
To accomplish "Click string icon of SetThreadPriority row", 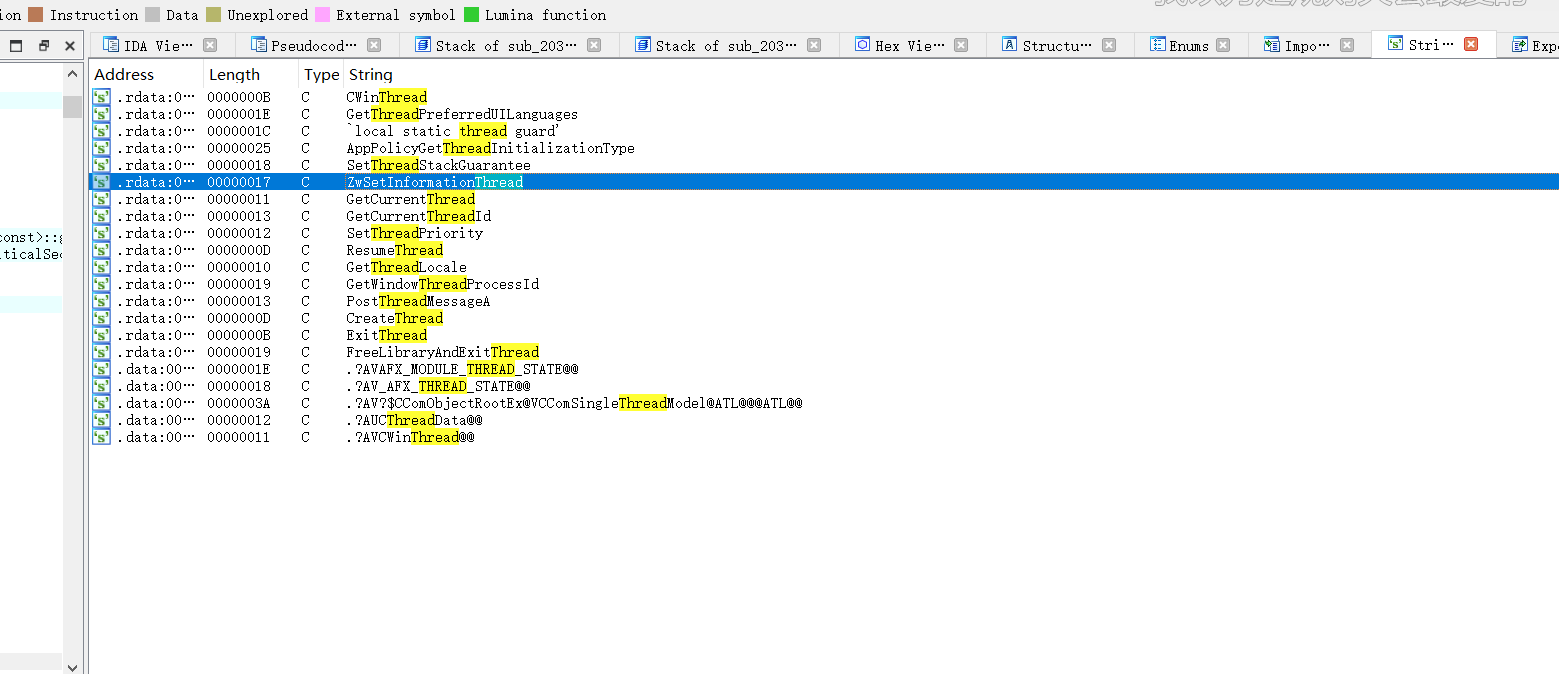I will point(101,233).
